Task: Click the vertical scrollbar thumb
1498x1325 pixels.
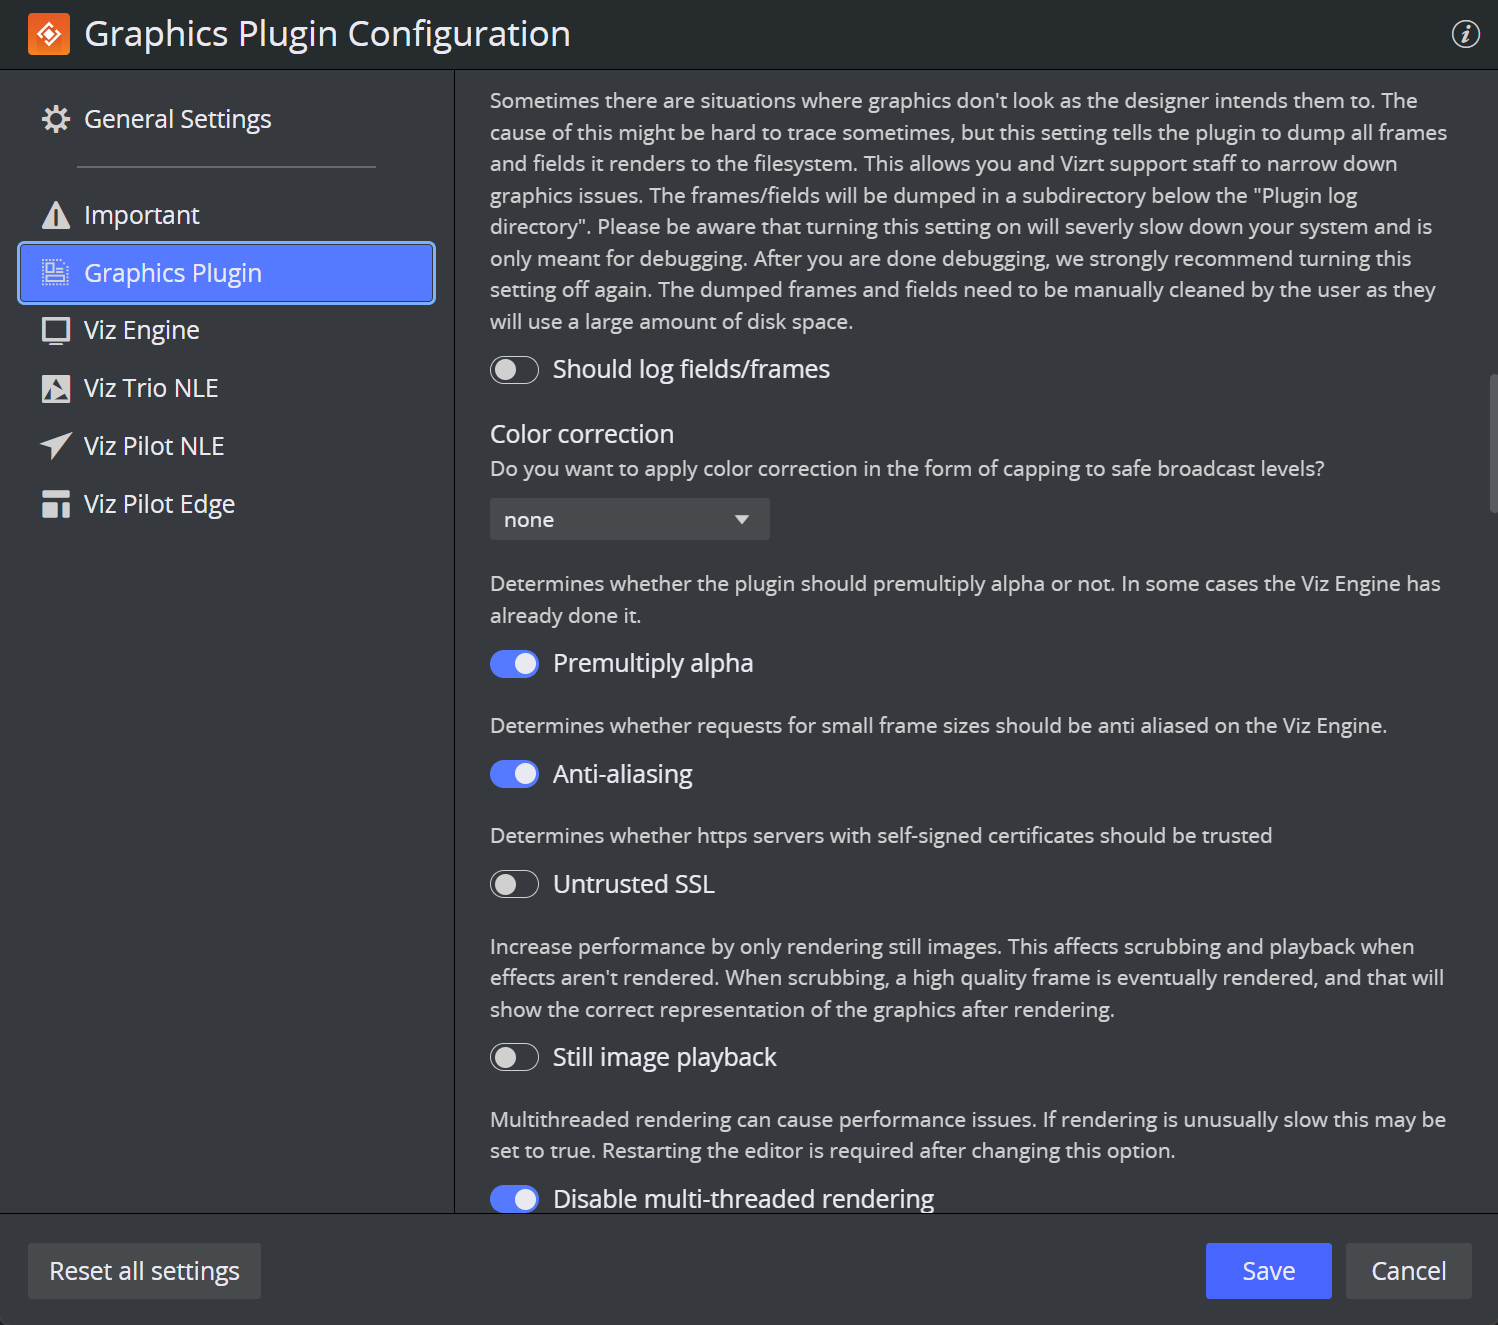Action: (x=1493, y=443)
